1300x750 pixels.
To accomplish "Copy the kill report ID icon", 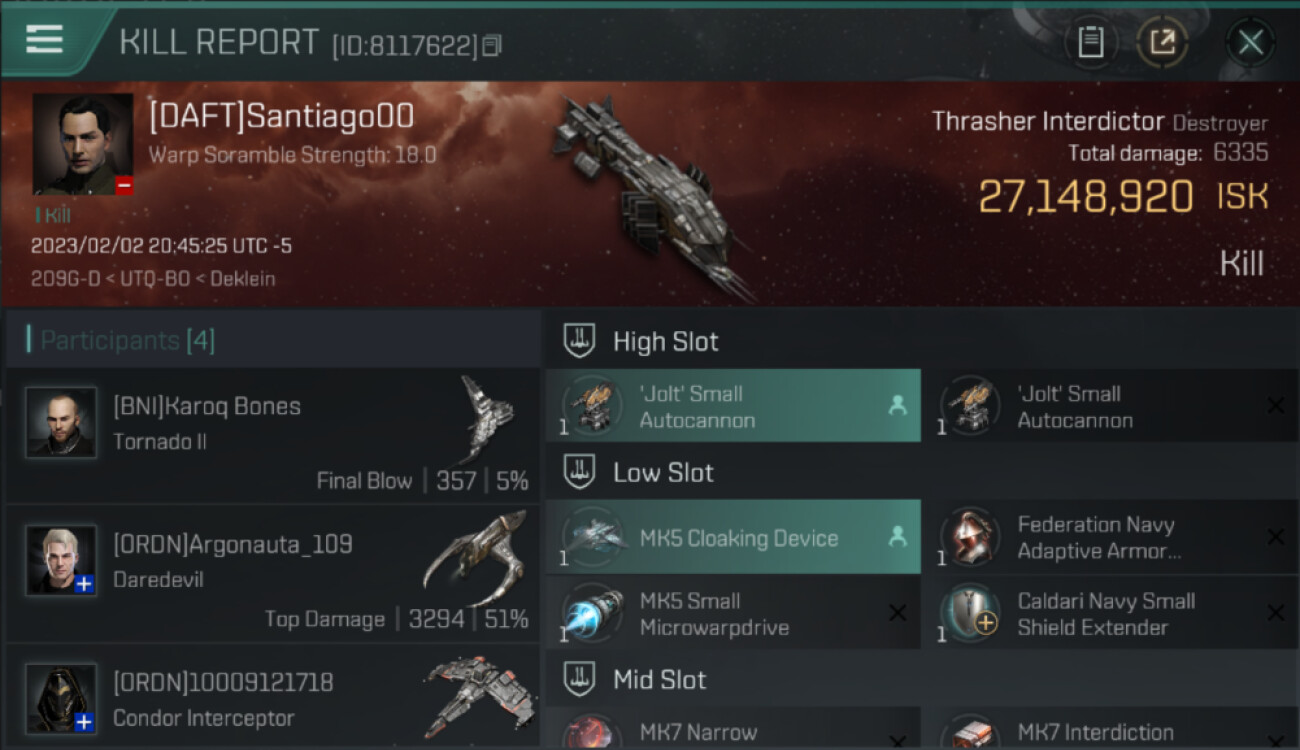I will click(491, 46).
